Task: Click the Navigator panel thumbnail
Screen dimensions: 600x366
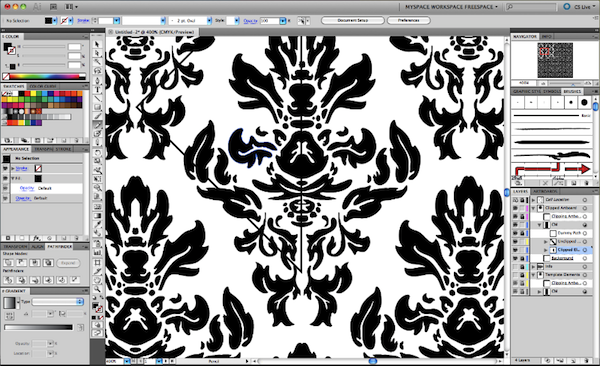Action: click(555, 60)
